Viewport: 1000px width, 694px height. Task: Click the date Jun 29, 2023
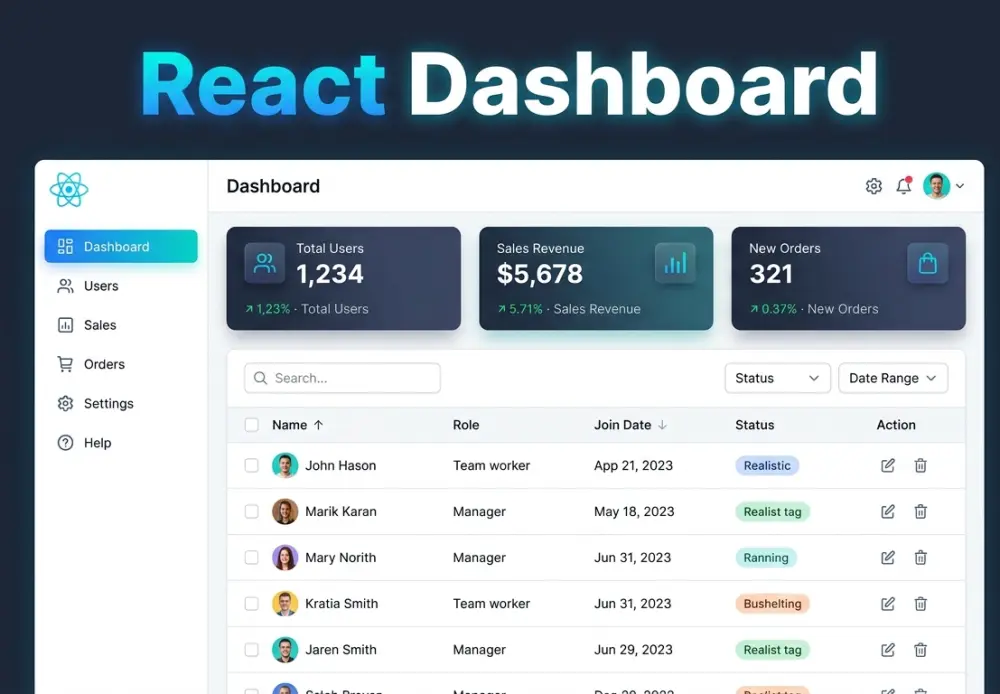point(633,649)
